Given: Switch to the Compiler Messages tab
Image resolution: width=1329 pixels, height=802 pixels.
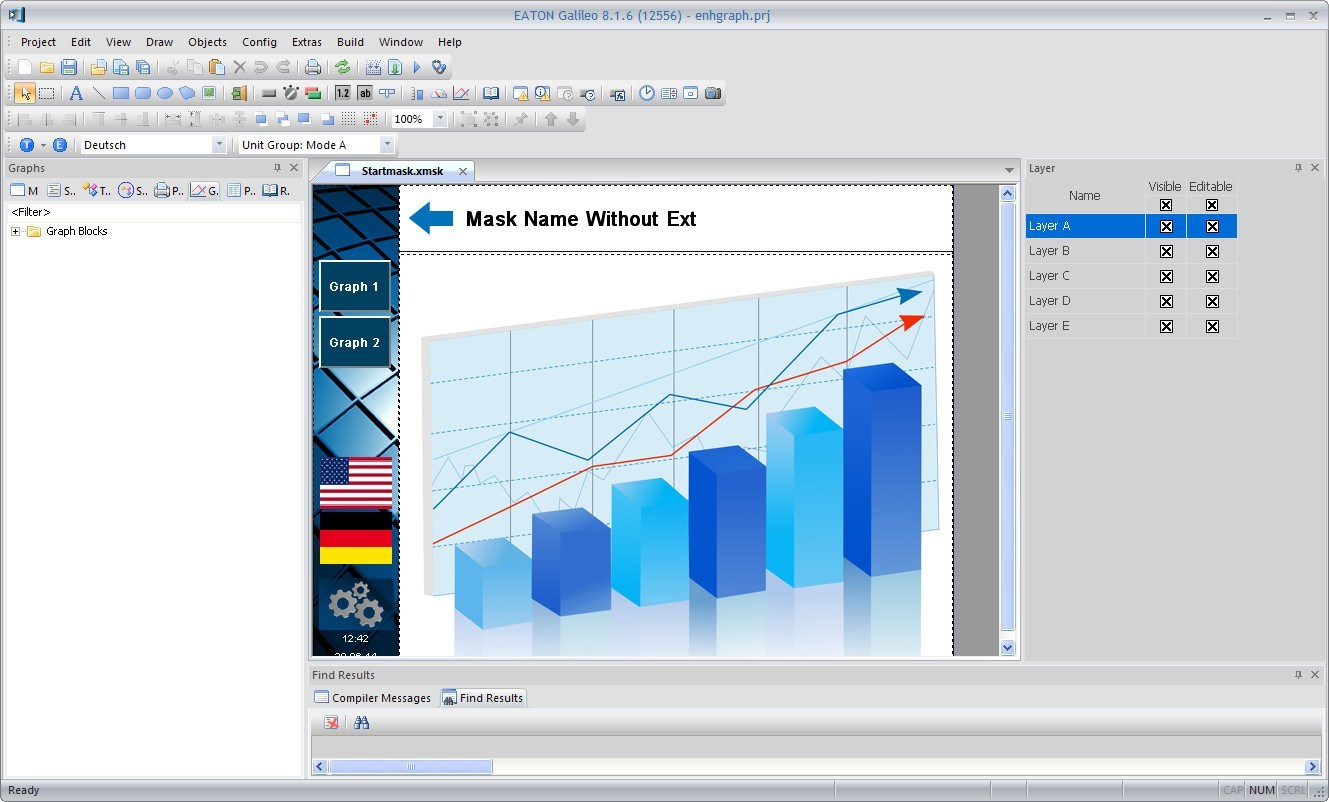Looking at the screenshot, I should 373,698.
